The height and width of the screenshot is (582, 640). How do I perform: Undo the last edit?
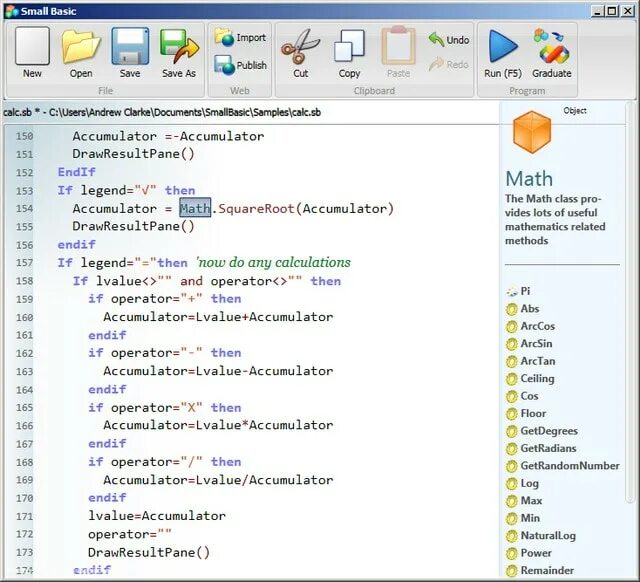coord(449,40)
